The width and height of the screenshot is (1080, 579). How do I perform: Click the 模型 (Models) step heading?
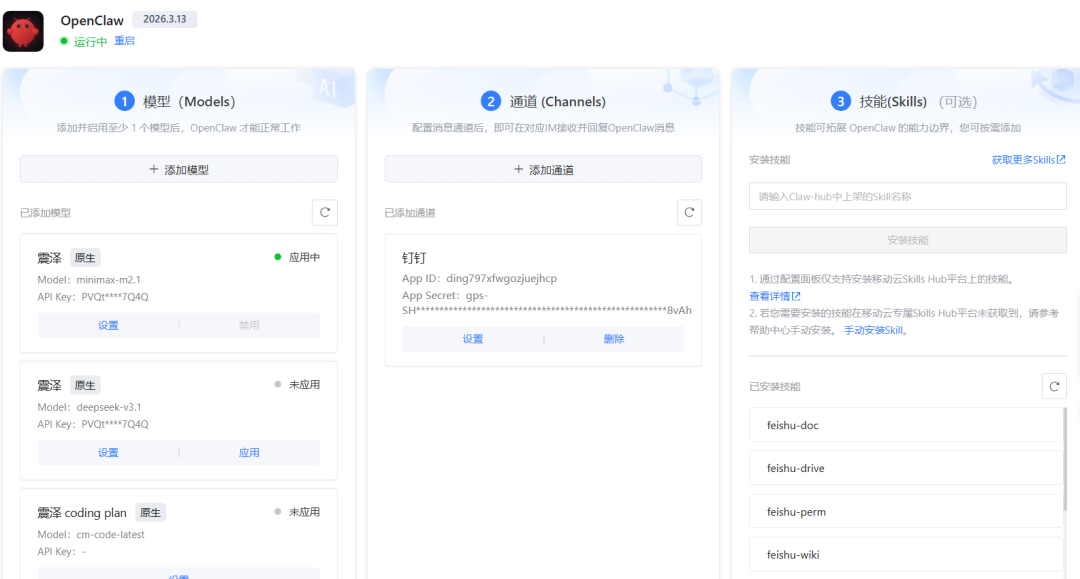click(189, 102)
